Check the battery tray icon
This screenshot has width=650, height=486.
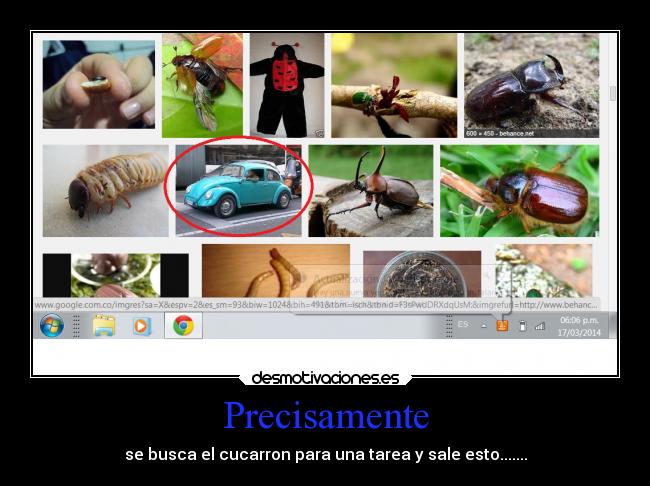[523, 326]
